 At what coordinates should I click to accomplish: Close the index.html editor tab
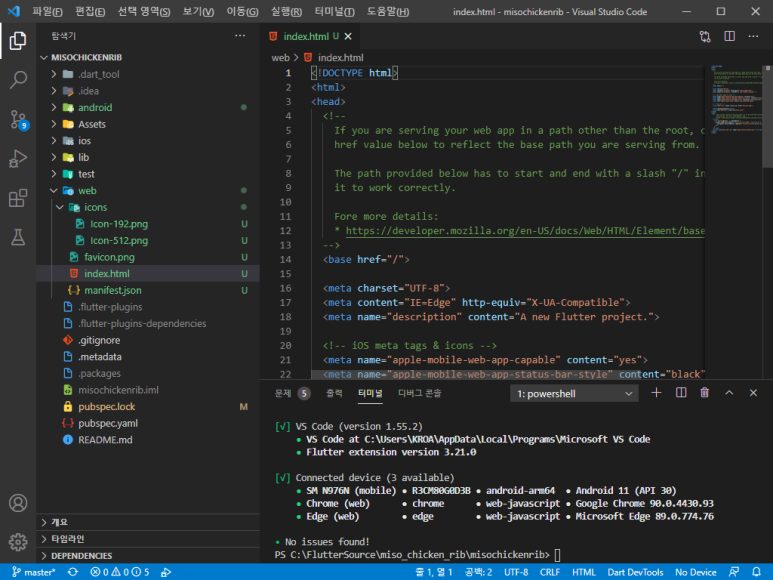[348, 36]
